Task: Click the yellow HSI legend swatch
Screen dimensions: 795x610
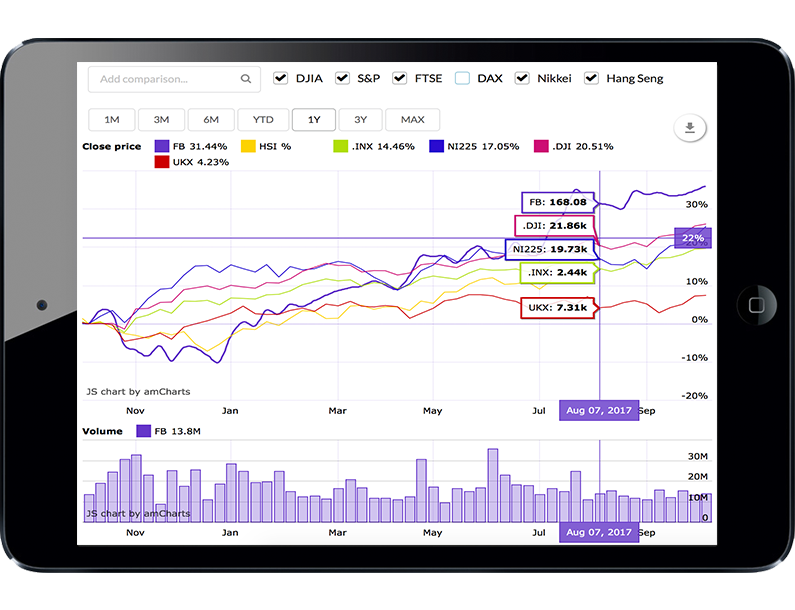Action: click(250, 146)
